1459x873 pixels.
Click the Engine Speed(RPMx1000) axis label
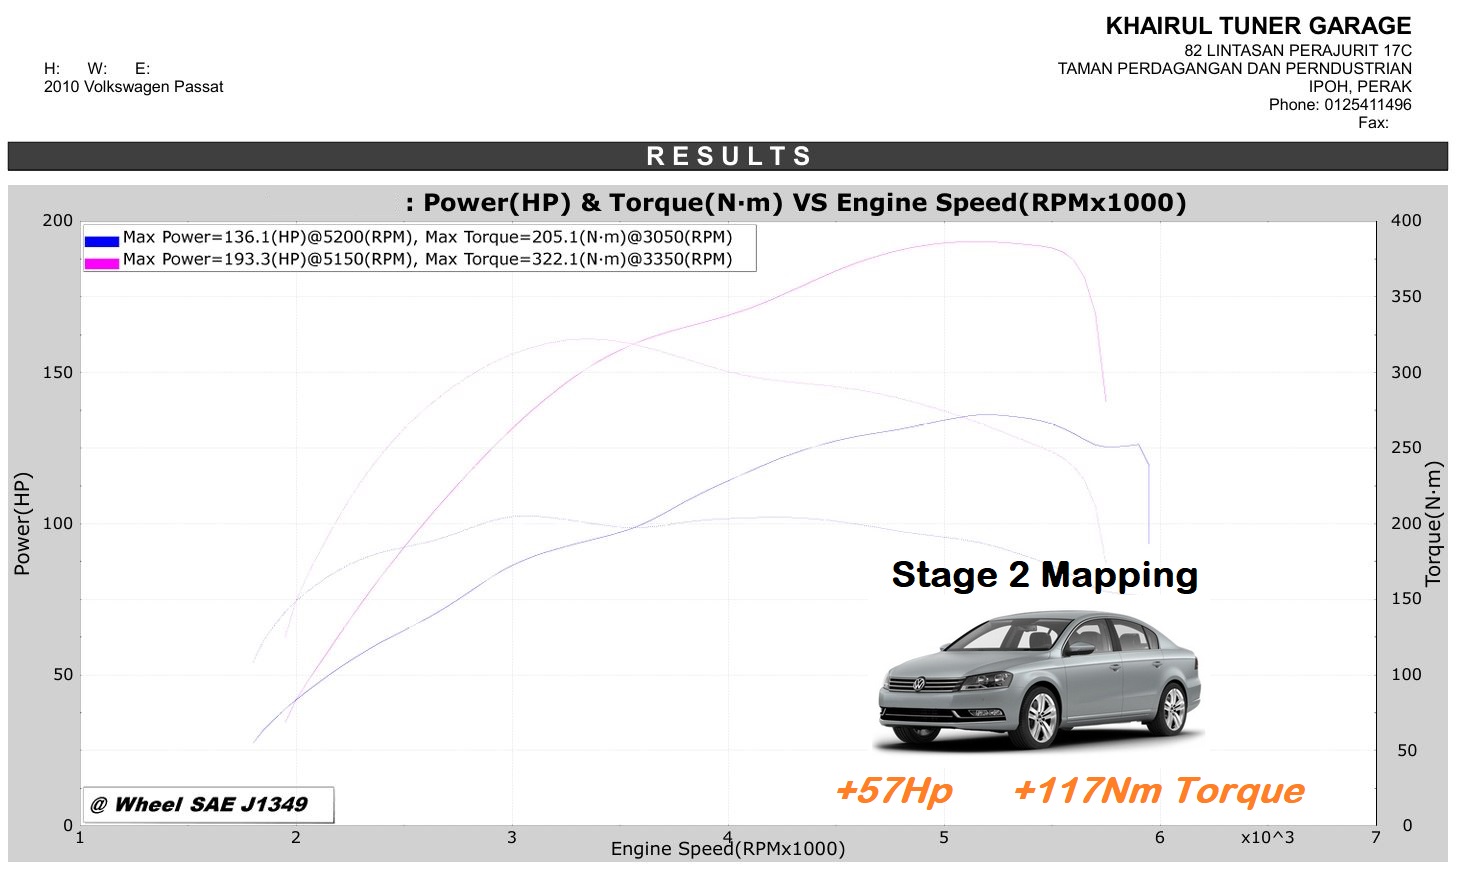pyautogui.click(x=728, y=849)
